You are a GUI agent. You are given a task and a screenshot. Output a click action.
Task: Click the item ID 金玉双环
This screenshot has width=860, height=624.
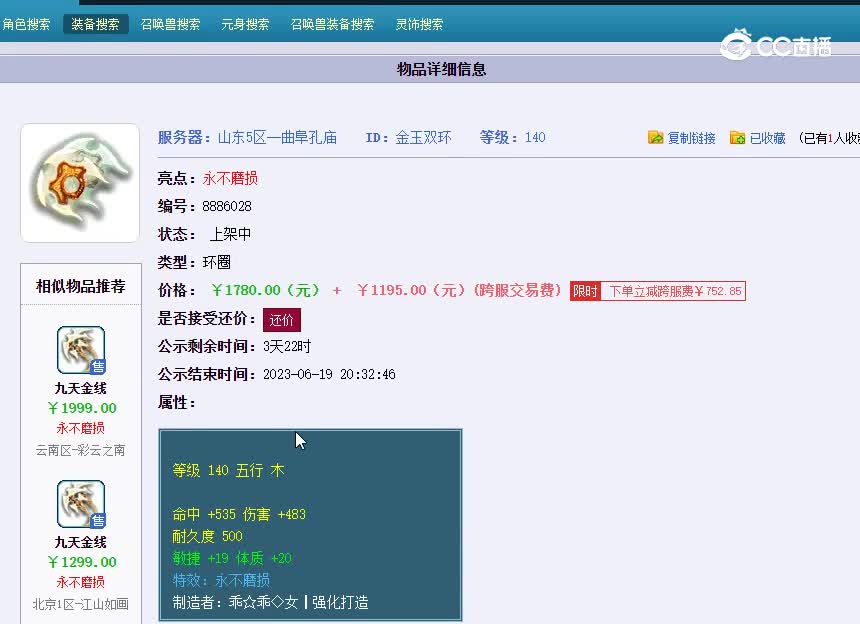[423, 137]
